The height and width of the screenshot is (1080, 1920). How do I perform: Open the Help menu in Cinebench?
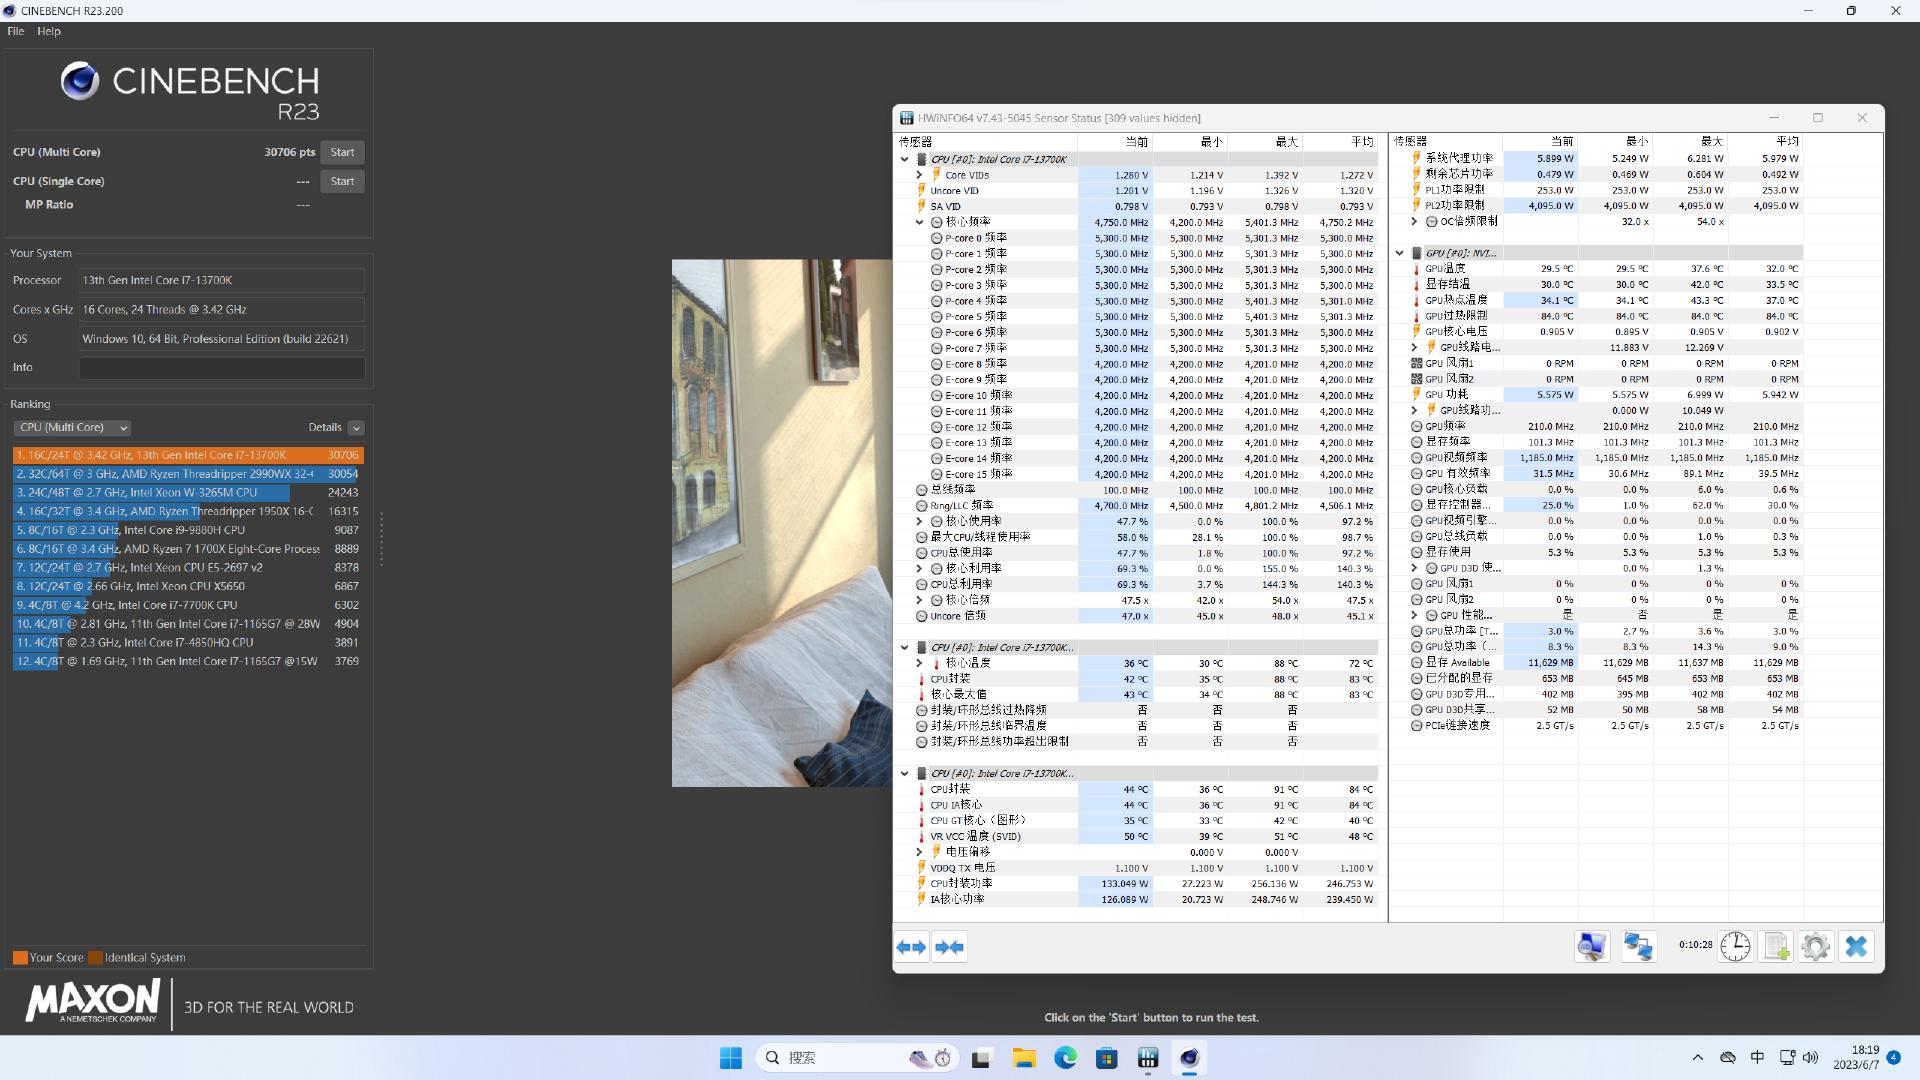click(49, 31)
